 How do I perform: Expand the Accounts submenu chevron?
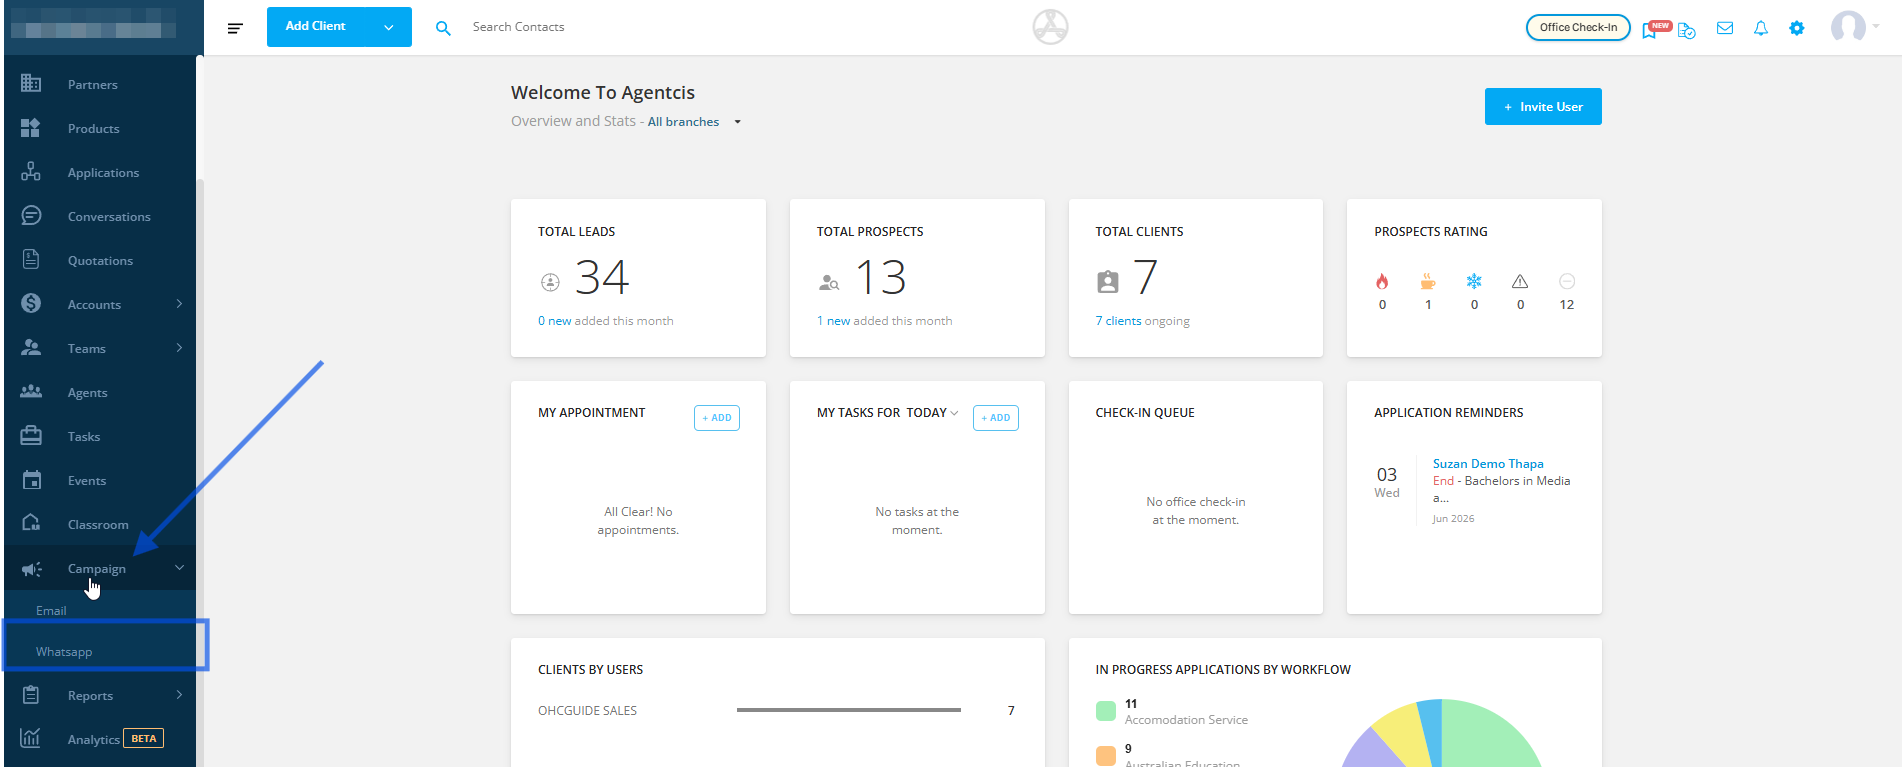click(x=179, y=303)
